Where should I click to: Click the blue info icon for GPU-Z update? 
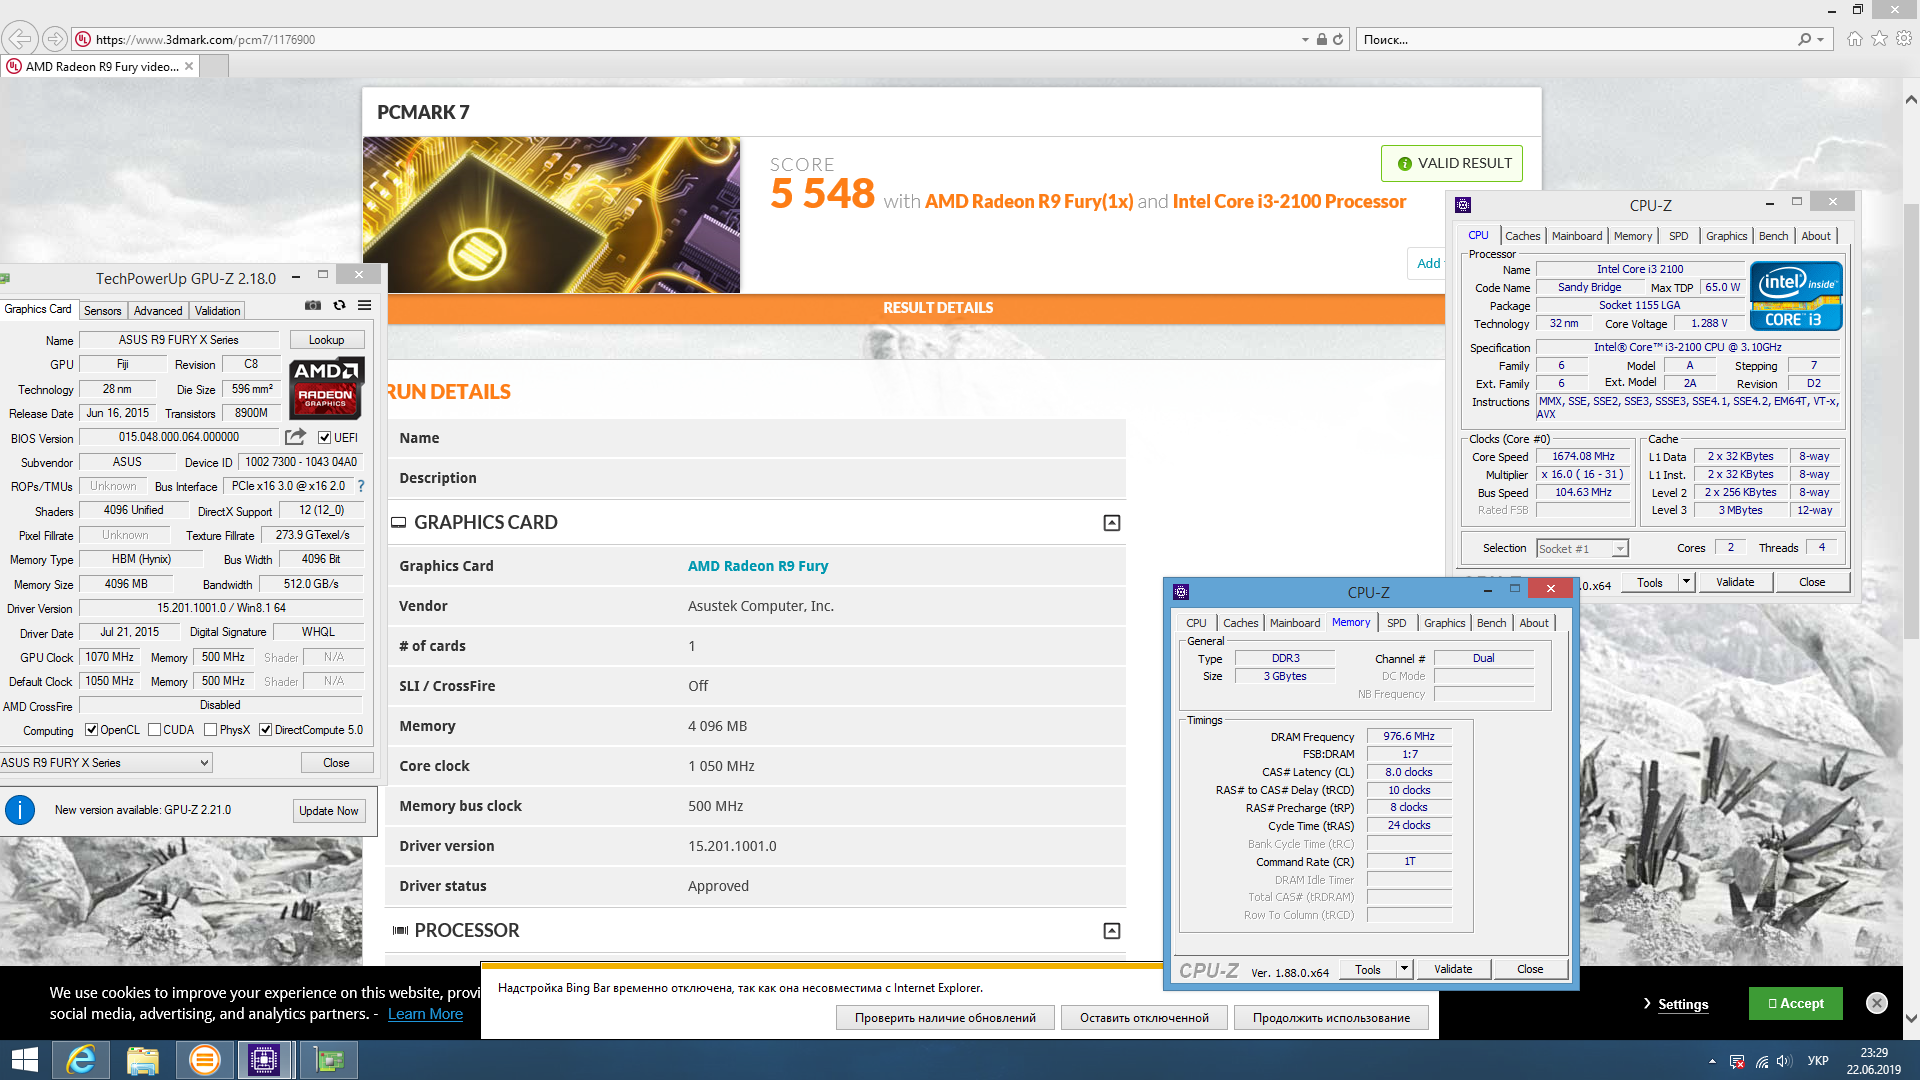pos(20,810)
